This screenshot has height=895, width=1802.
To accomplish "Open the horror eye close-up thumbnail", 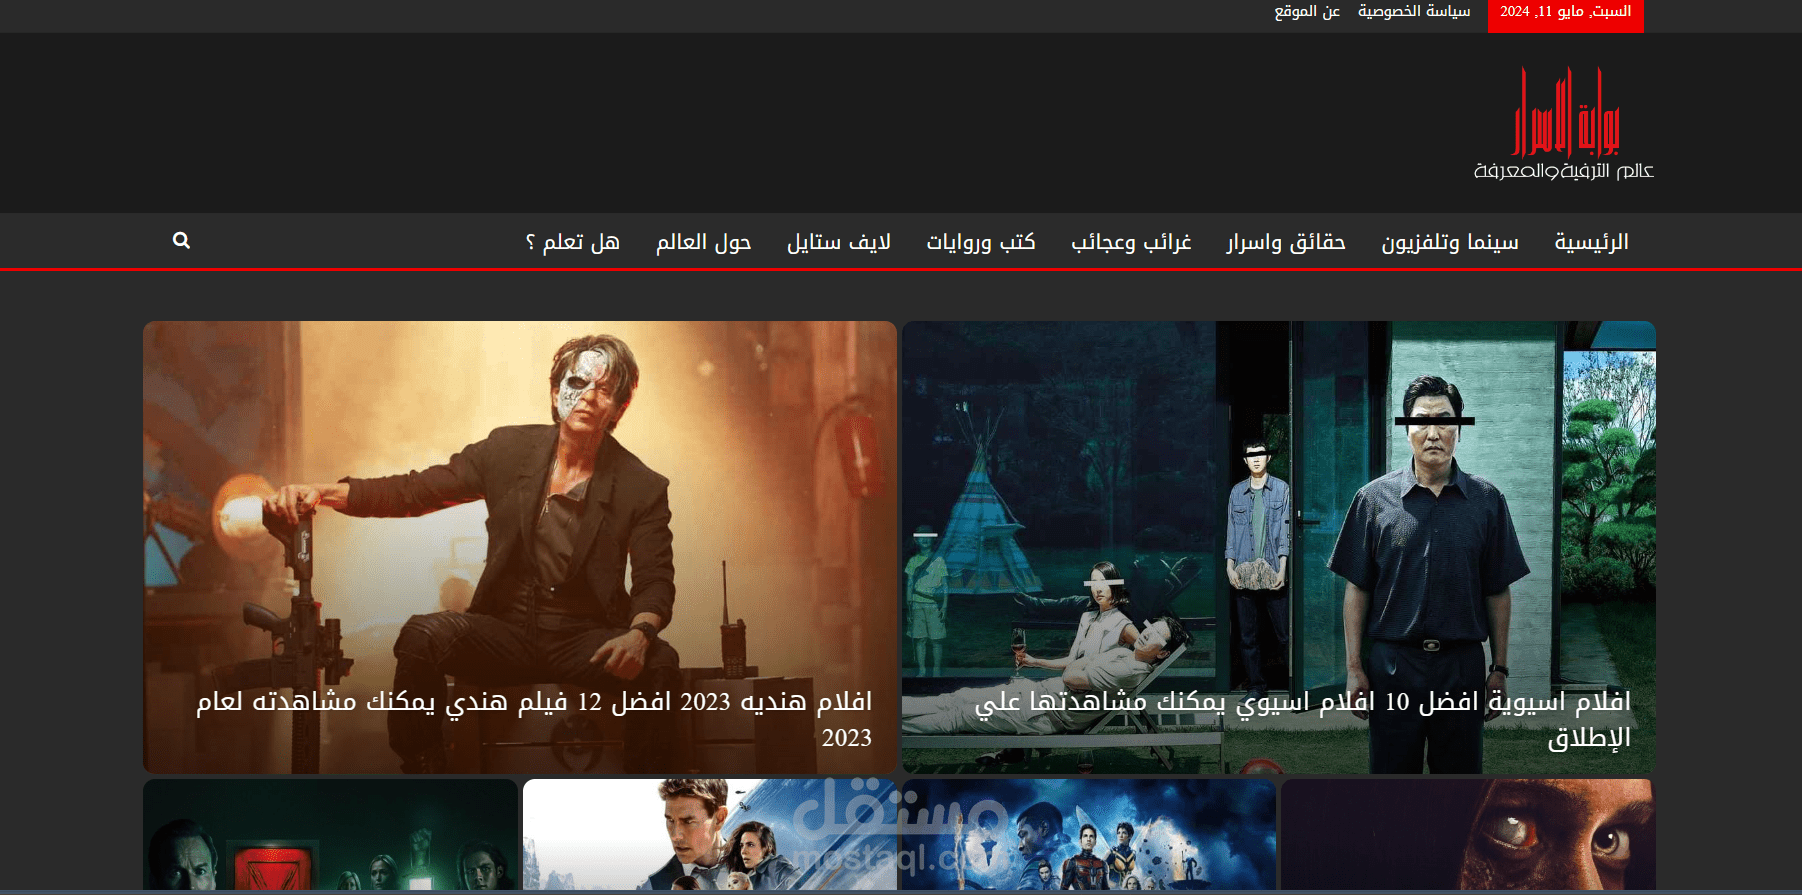I will click(1468, 835).
